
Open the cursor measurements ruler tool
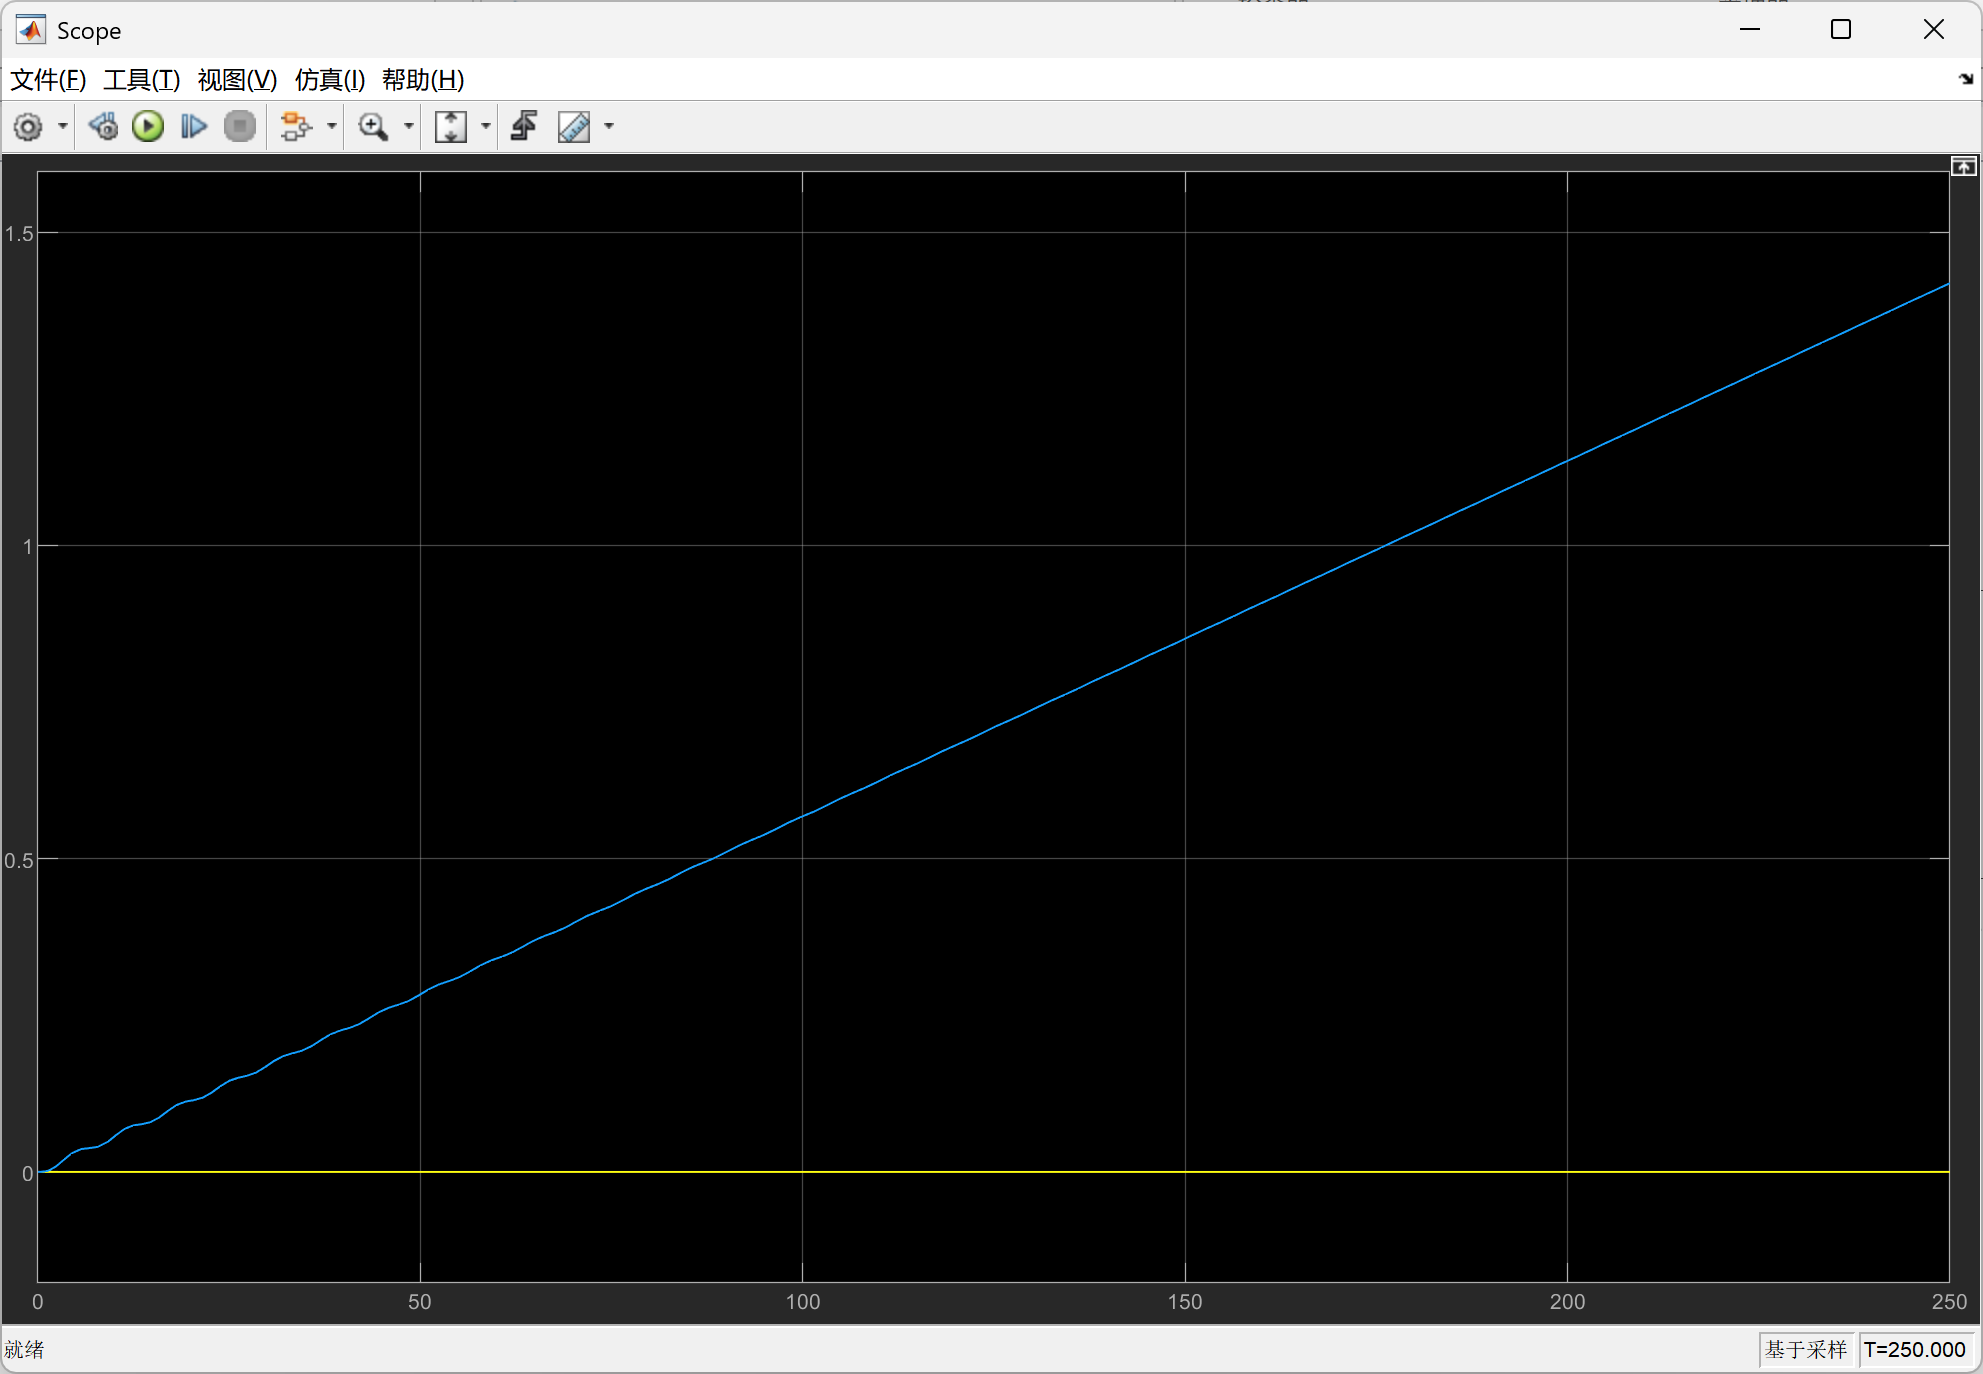click(573, 126)
